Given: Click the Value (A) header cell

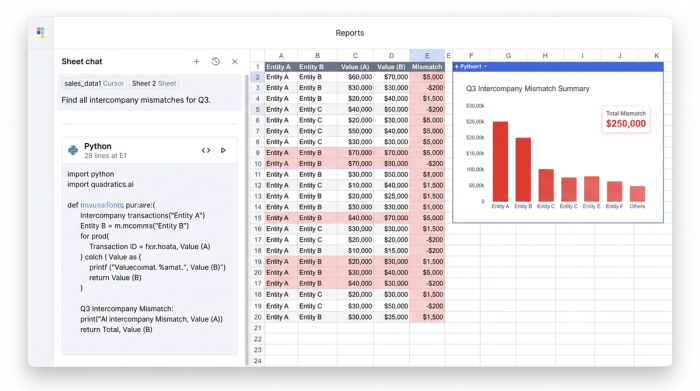Looking at the screenshot, I should point(355,67).
